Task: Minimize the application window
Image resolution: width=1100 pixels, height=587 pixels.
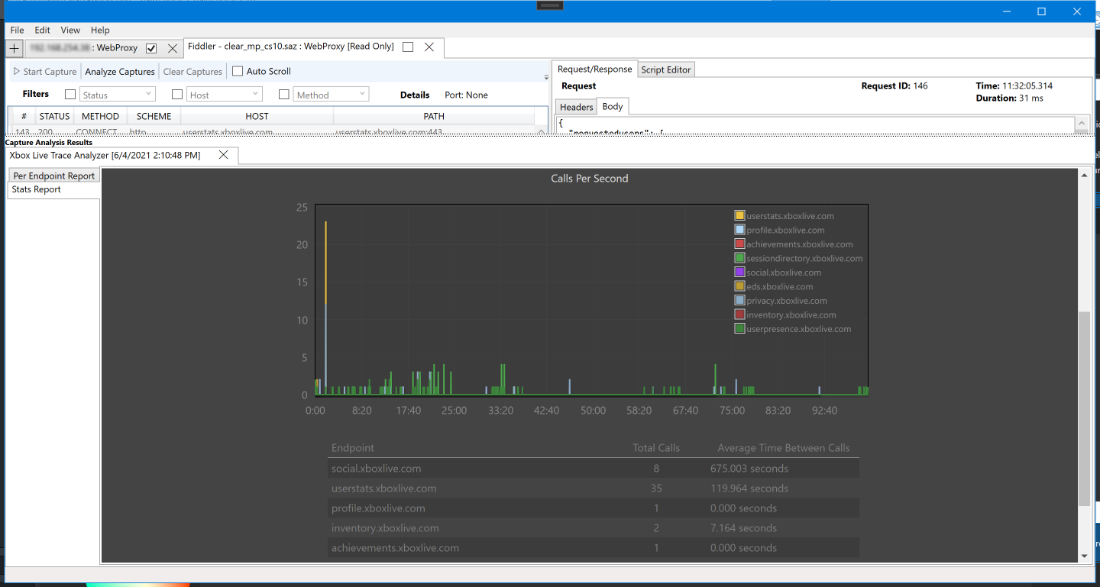Action: coord(1007,11)
